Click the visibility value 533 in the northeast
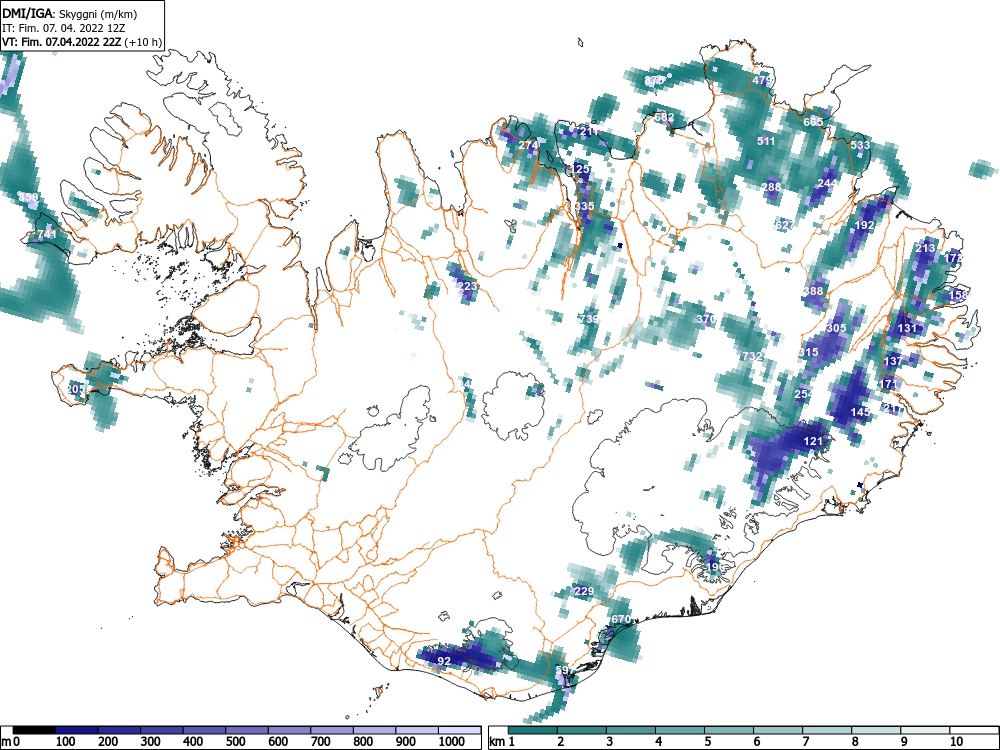The height and width of the screenshot is (750, 1000). coord(860,145)
